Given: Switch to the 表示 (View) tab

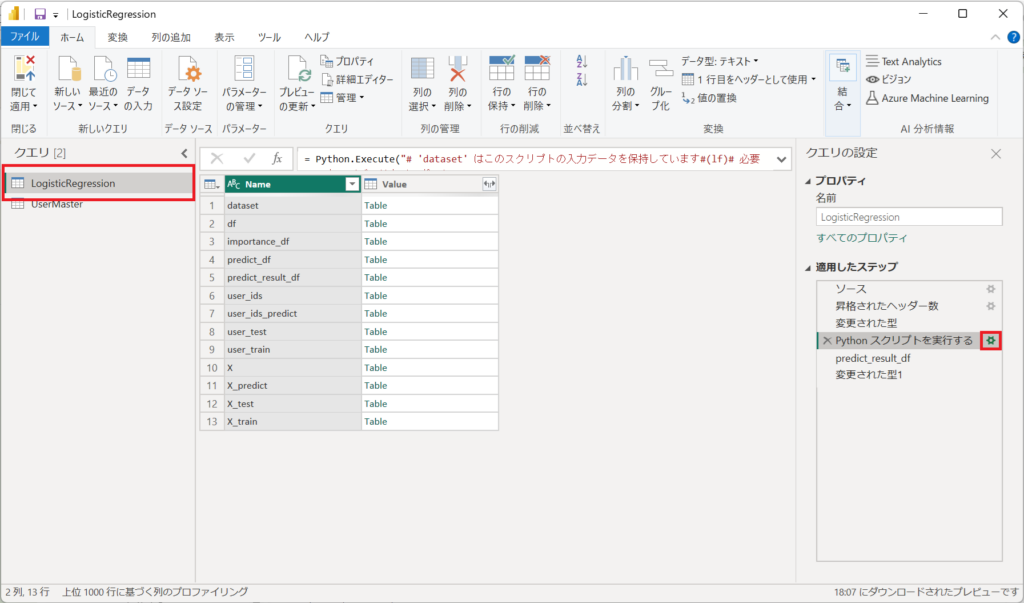Looking at the screenshot, I should [224, 37].
